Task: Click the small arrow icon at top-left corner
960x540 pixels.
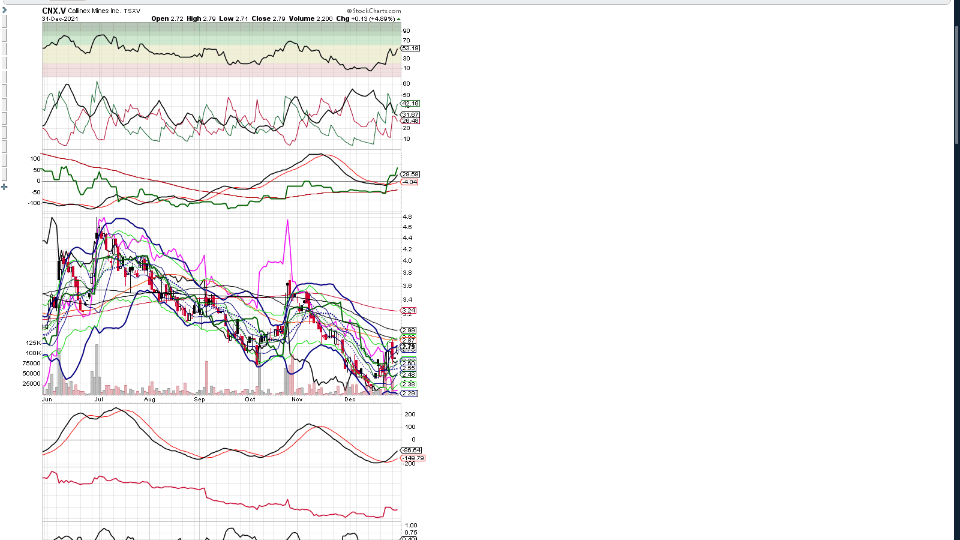Action: [3, 11]
